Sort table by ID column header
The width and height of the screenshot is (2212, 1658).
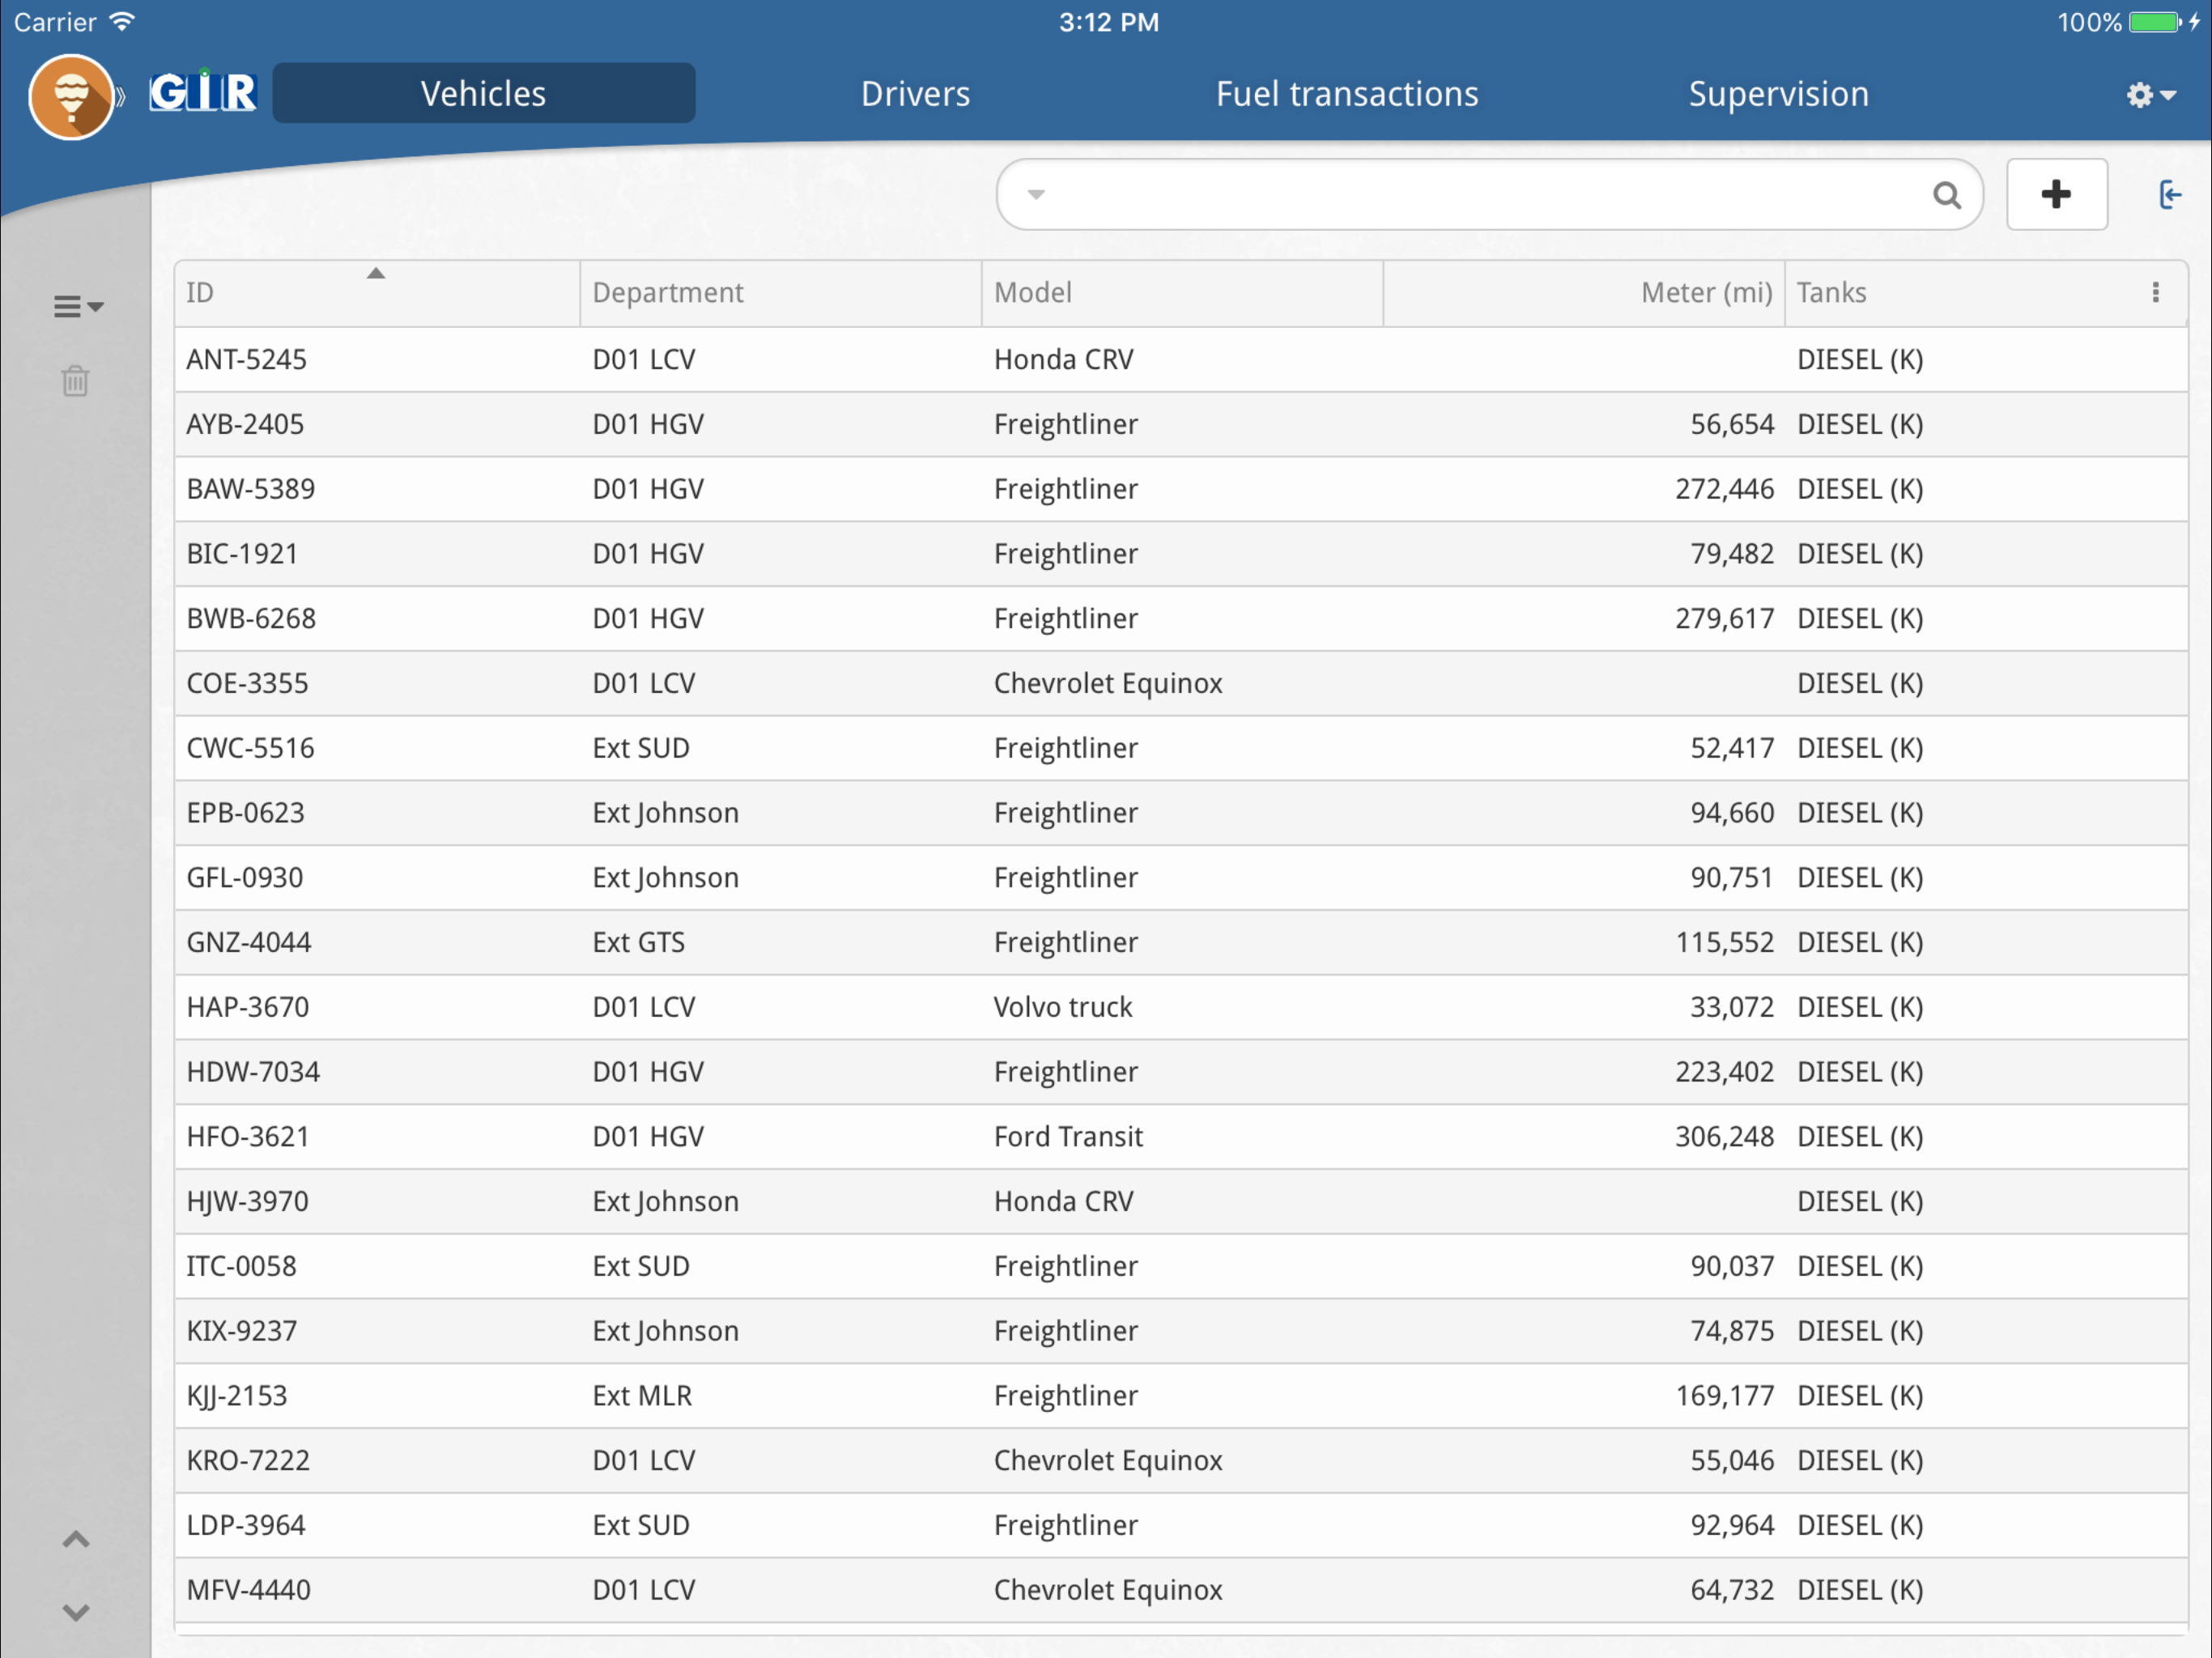(377, 293)
